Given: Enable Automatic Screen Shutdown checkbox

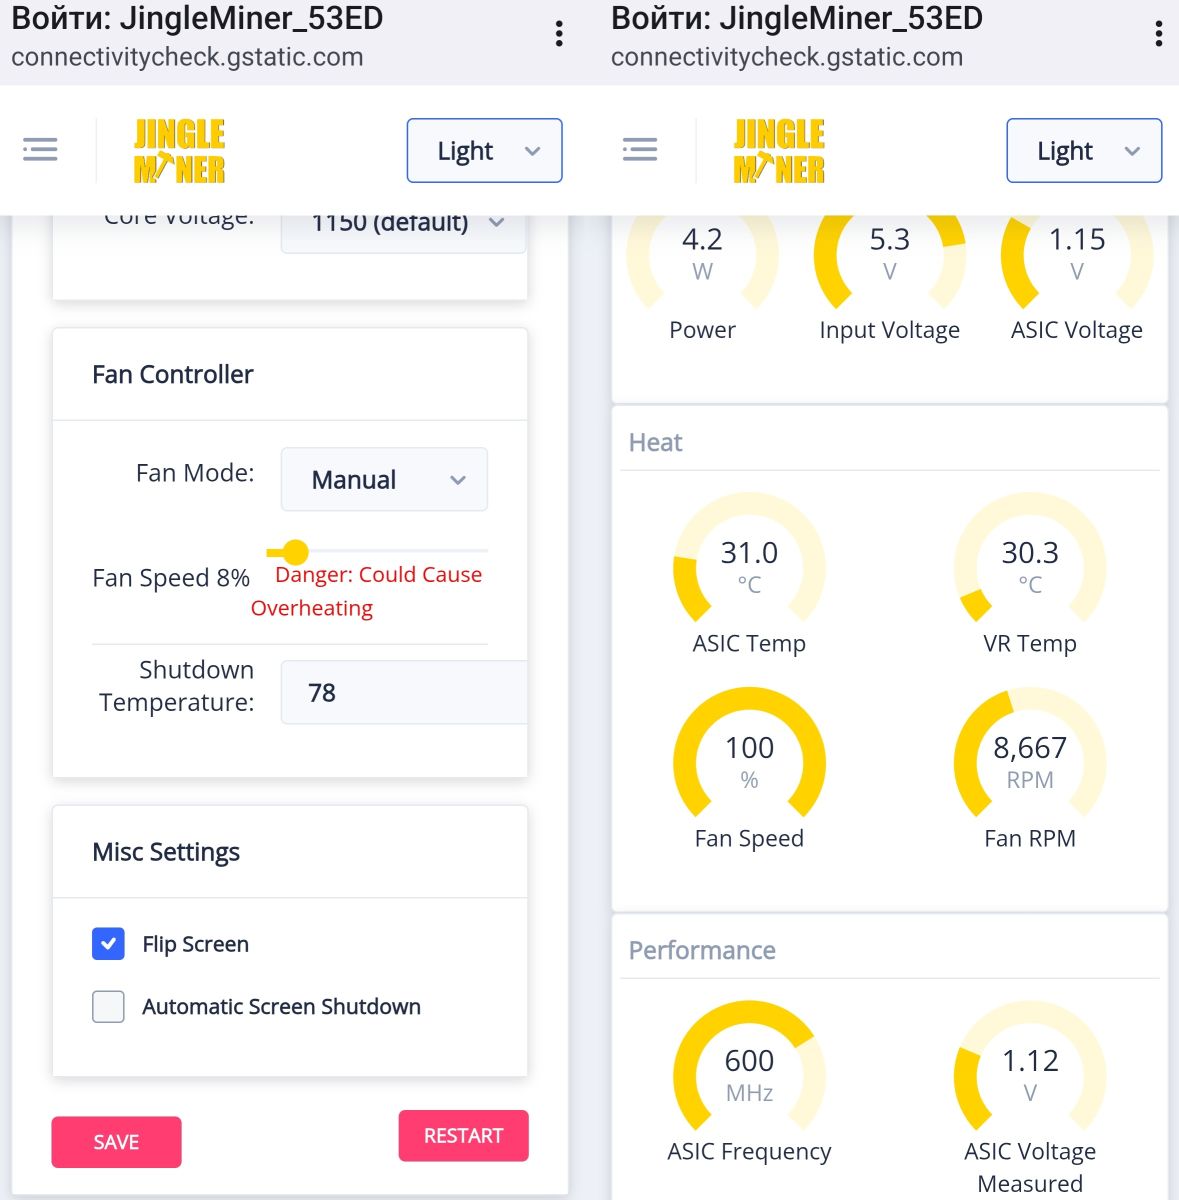Looking at the screenshot, I should [108, 1006].
